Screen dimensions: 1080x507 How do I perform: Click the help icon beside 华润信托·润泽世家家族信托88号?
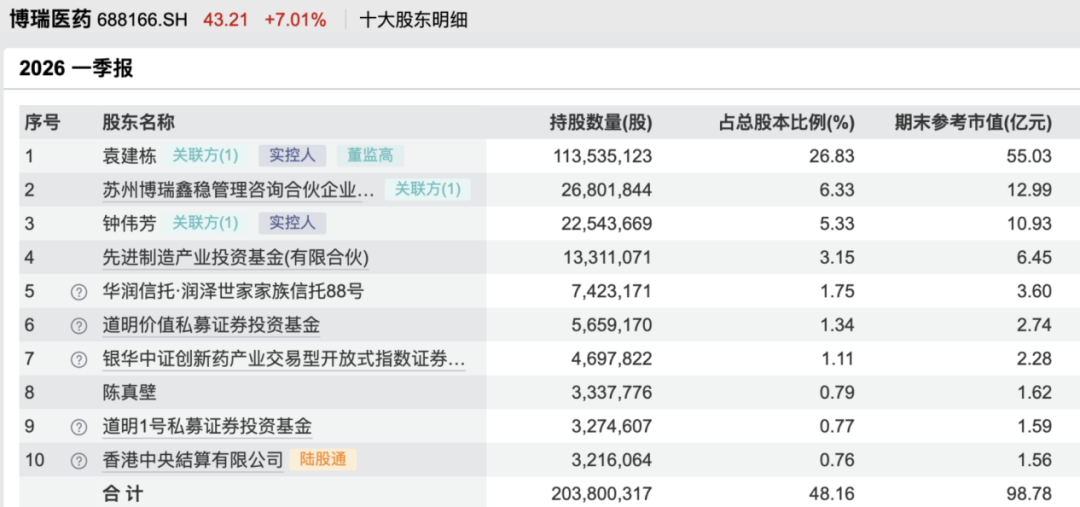click(79, 291)
